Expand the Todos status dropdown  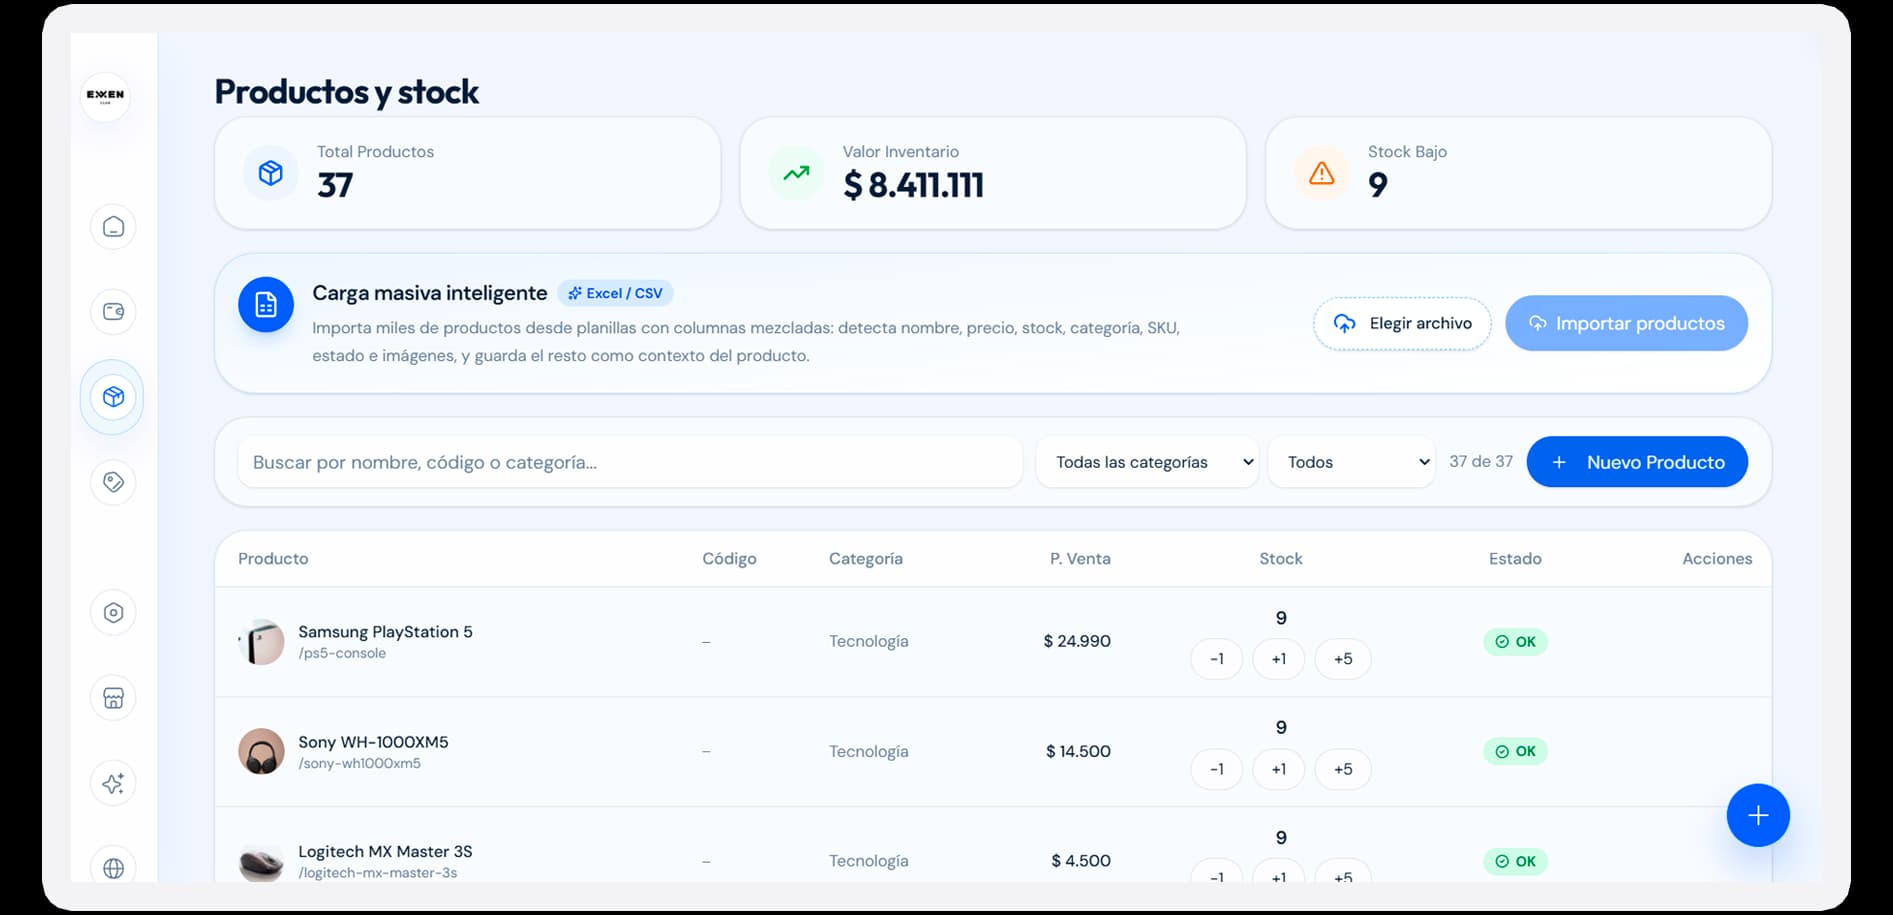1351,462
